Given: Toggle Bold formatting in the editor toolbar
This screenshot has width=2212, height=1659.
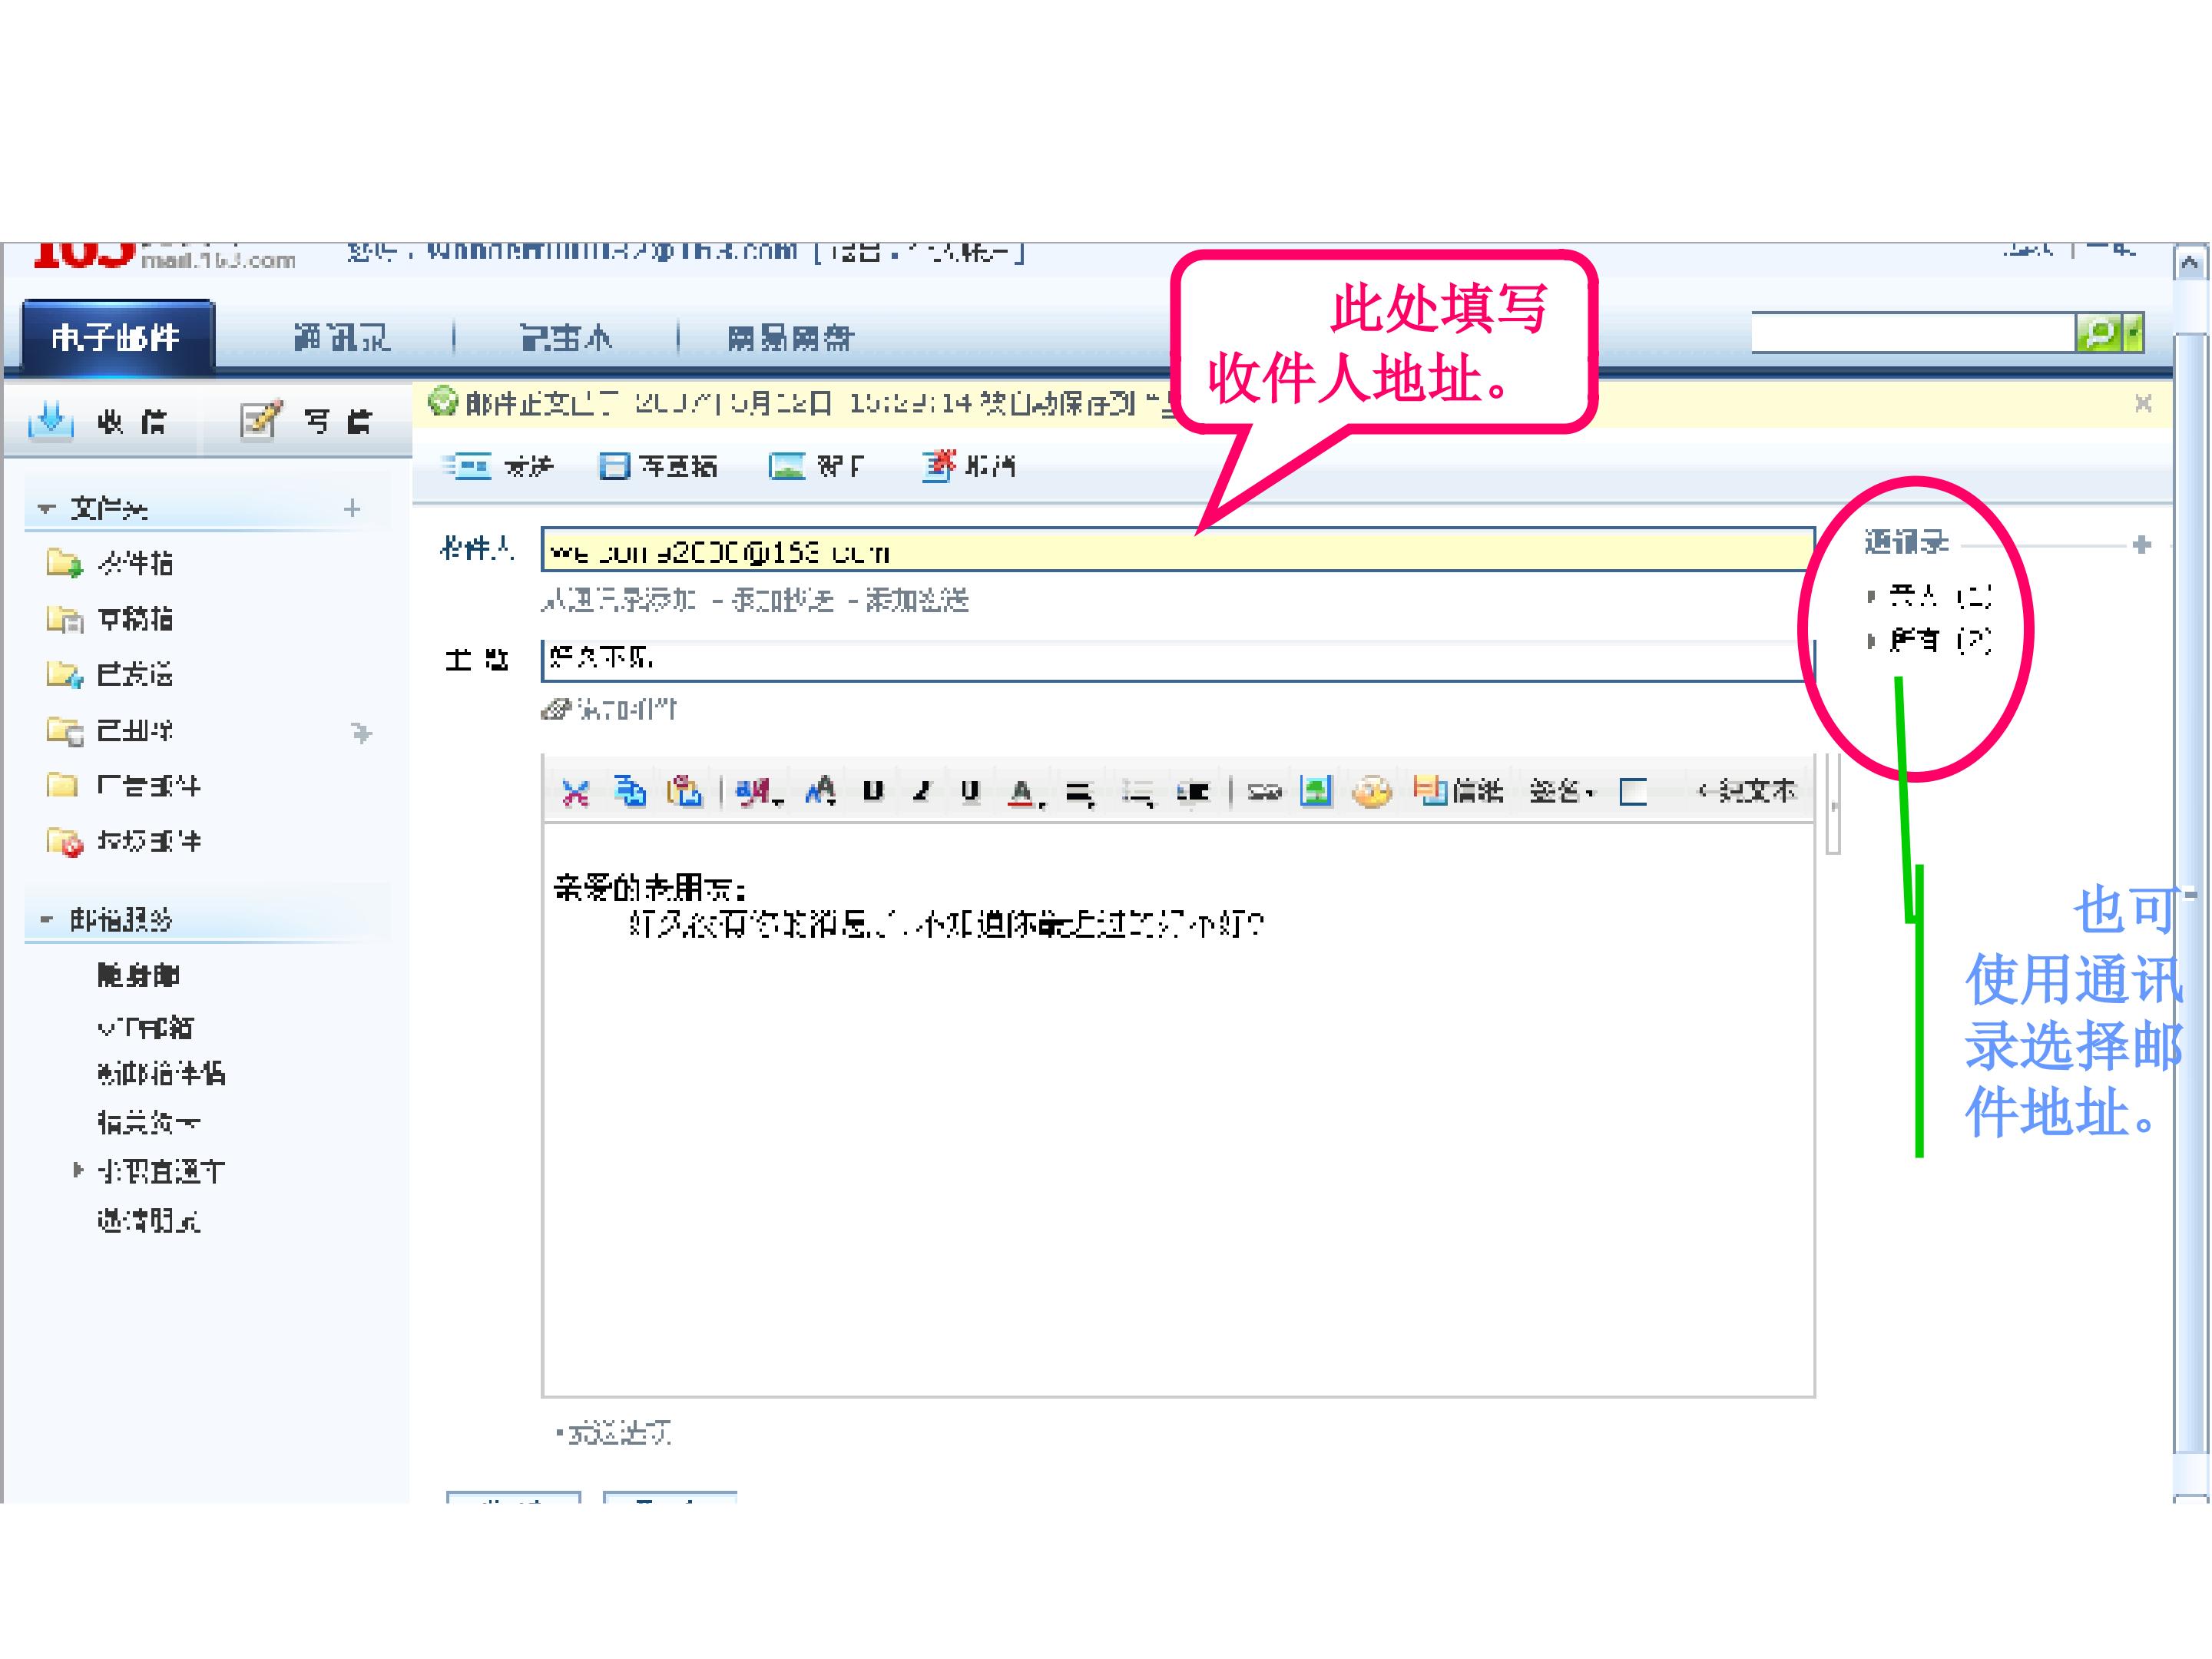Looking at the screenshot, I should coord(873,792).
